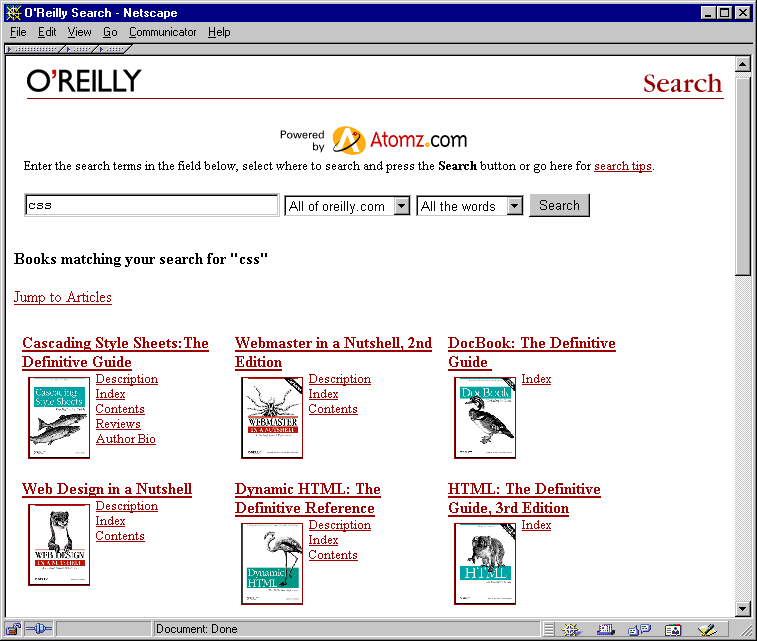Expand the first collapsed toolbar handle
This screenshot has height=641, width=757.
tap(34, 49)
